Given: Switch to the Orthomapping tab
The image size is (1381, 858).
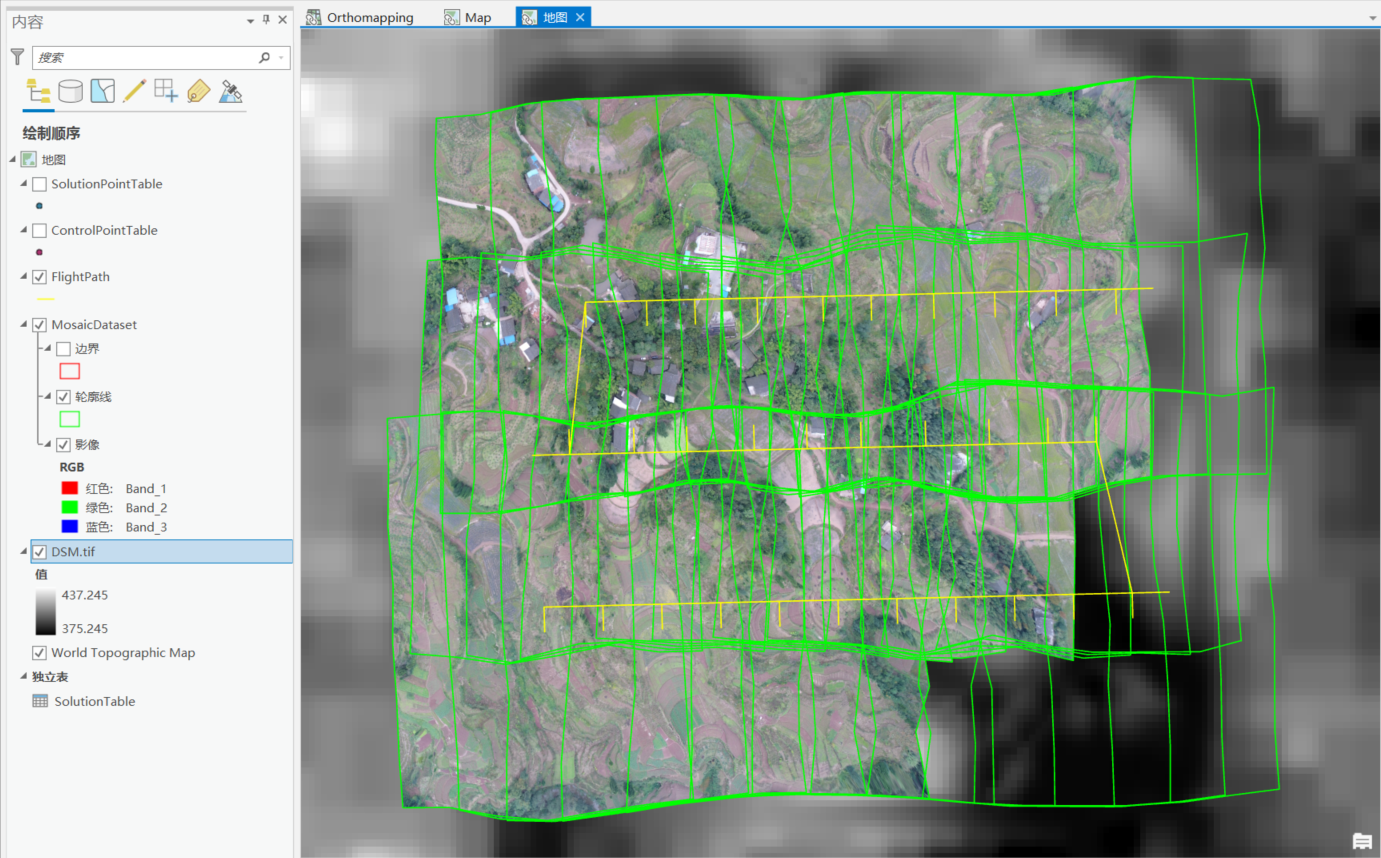Looking at the screenshot, I should [359, 17].
